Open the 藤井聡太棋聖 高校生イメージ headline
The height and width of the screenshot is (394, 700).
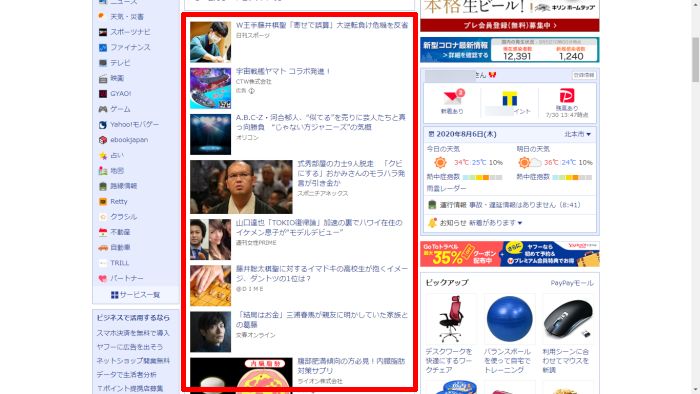pyautogui.click(x=322, y=274)
